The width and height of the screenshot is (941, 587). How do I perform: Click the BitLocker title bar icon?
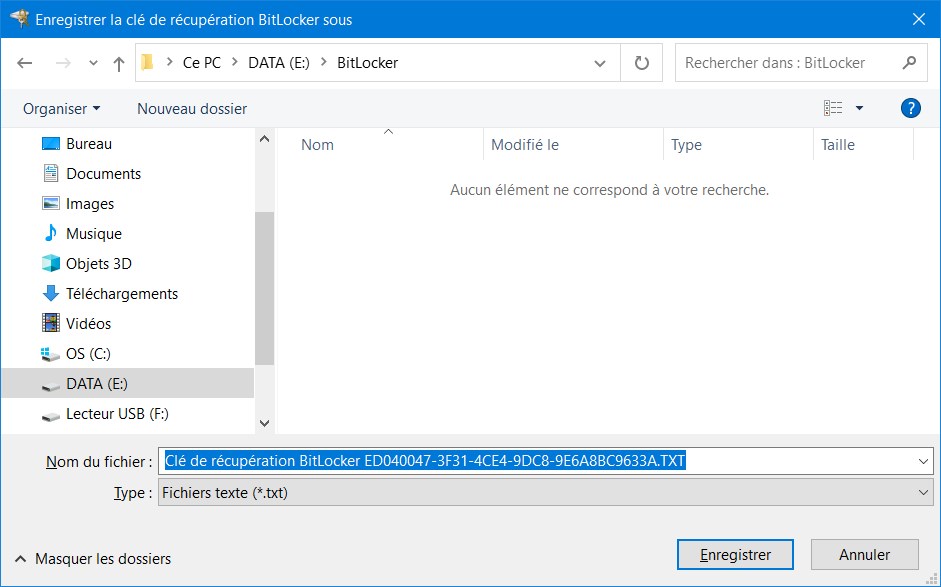pos(19,19)
